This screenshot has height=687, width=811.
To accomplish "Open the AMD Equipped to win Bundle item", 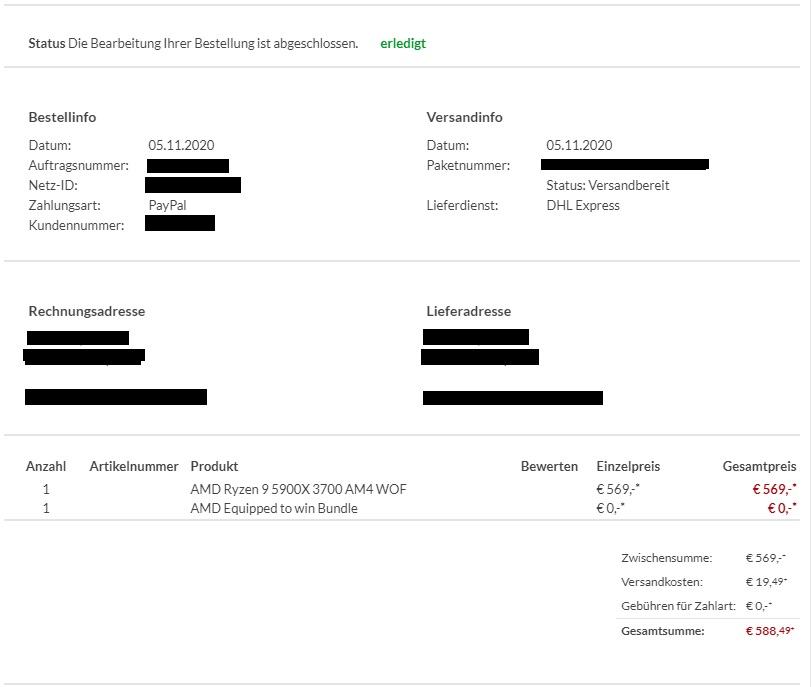I will [273, 508].
